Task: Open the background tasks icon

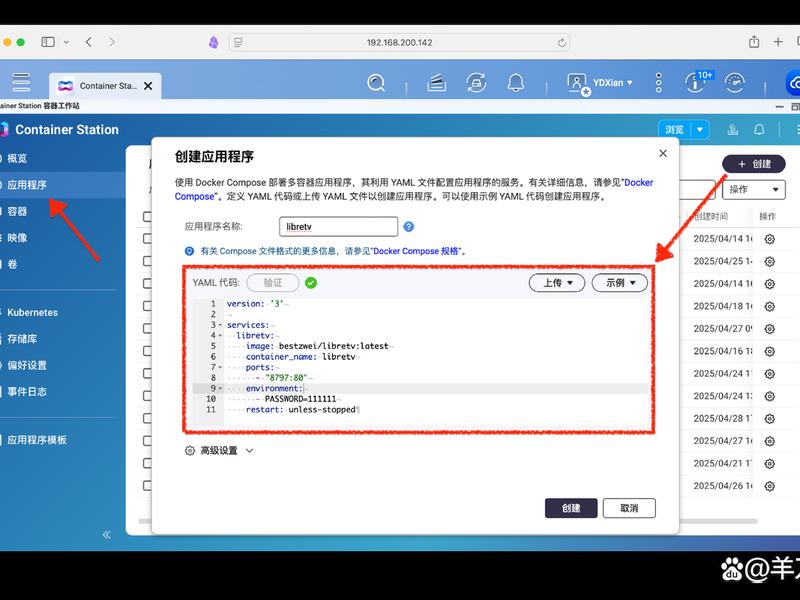Action: click(436, 83)
